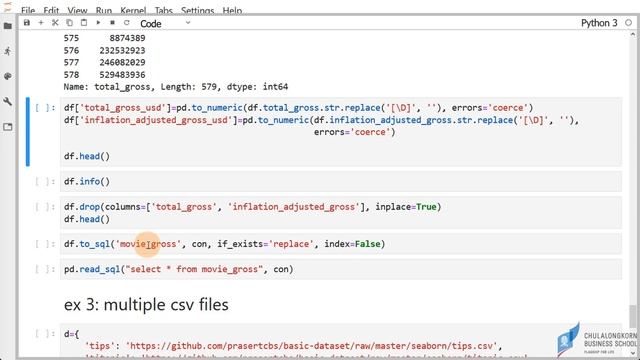Viewport: 640px width, 360px height.
Task: Cut selected cell with scissors icon
Action: point(55,23)
